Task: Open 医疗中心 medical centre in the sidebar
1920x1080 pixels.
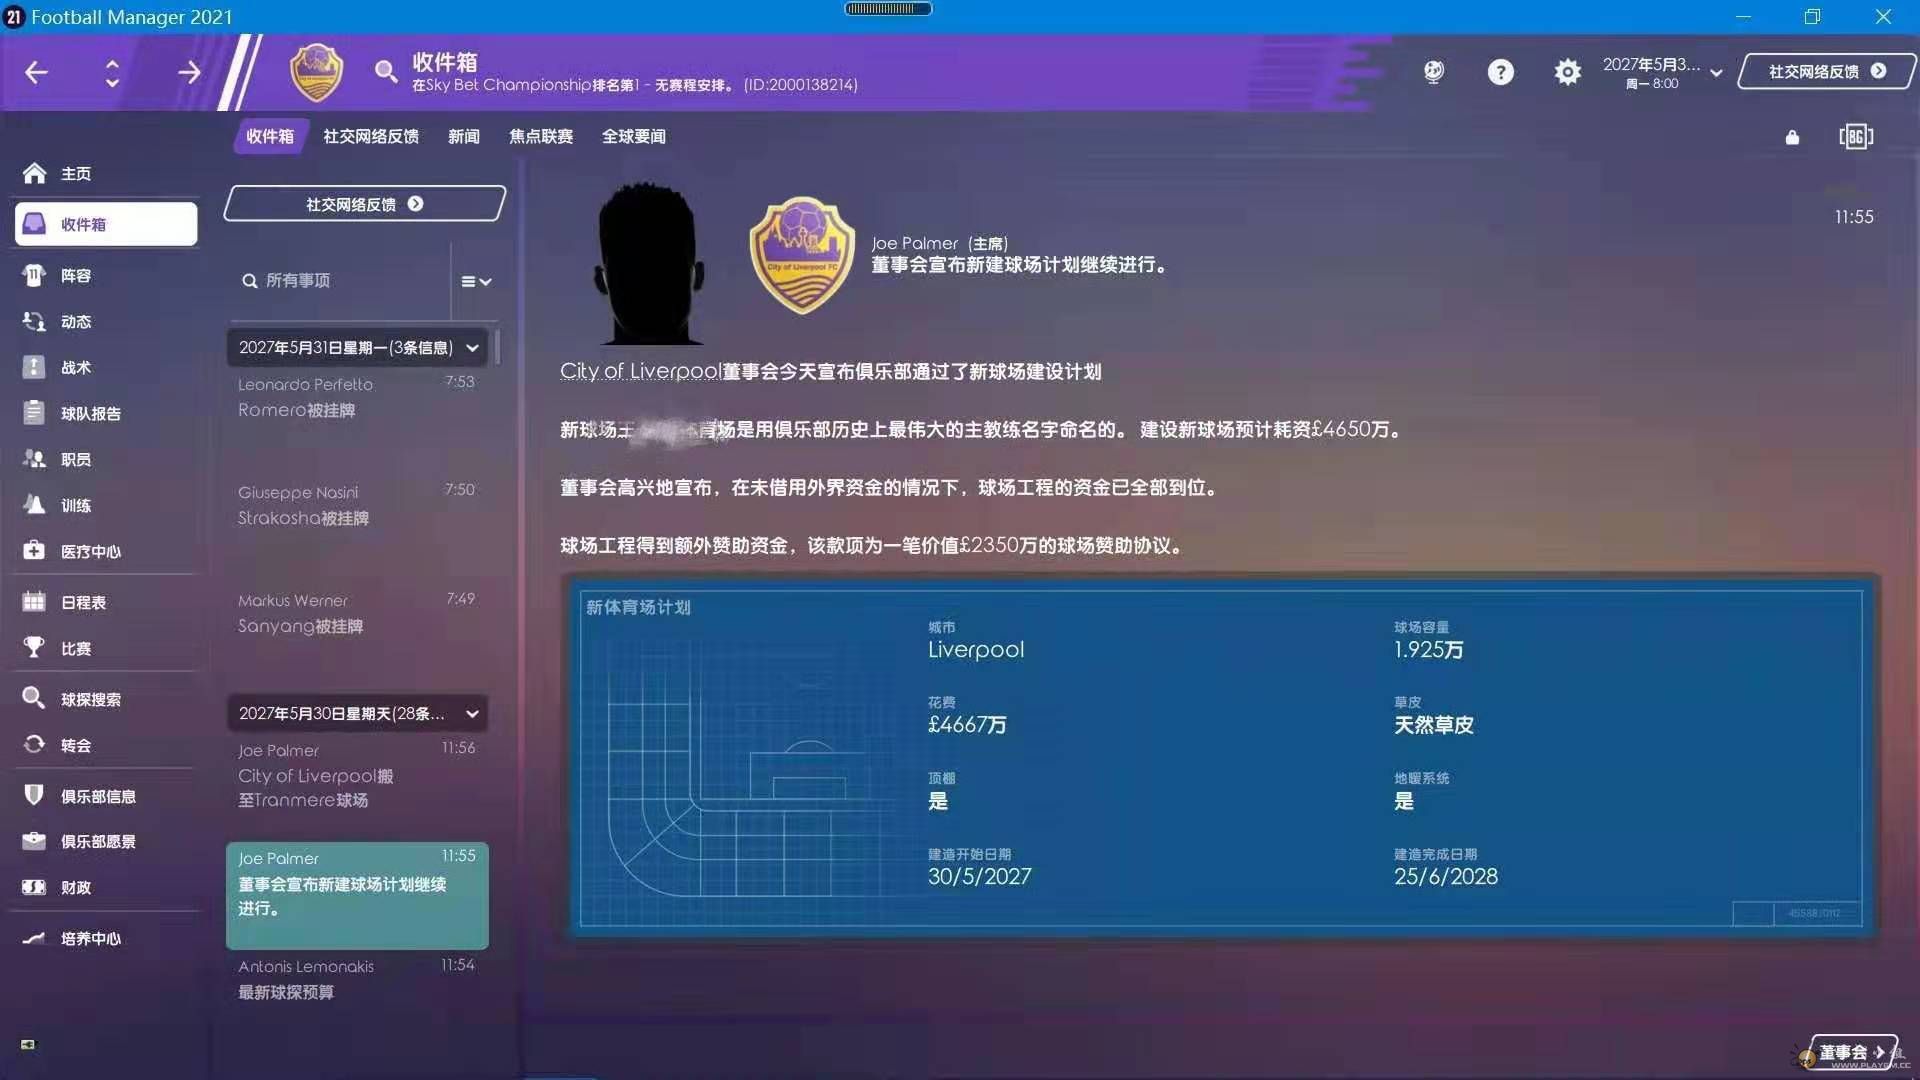Action: 105,552
